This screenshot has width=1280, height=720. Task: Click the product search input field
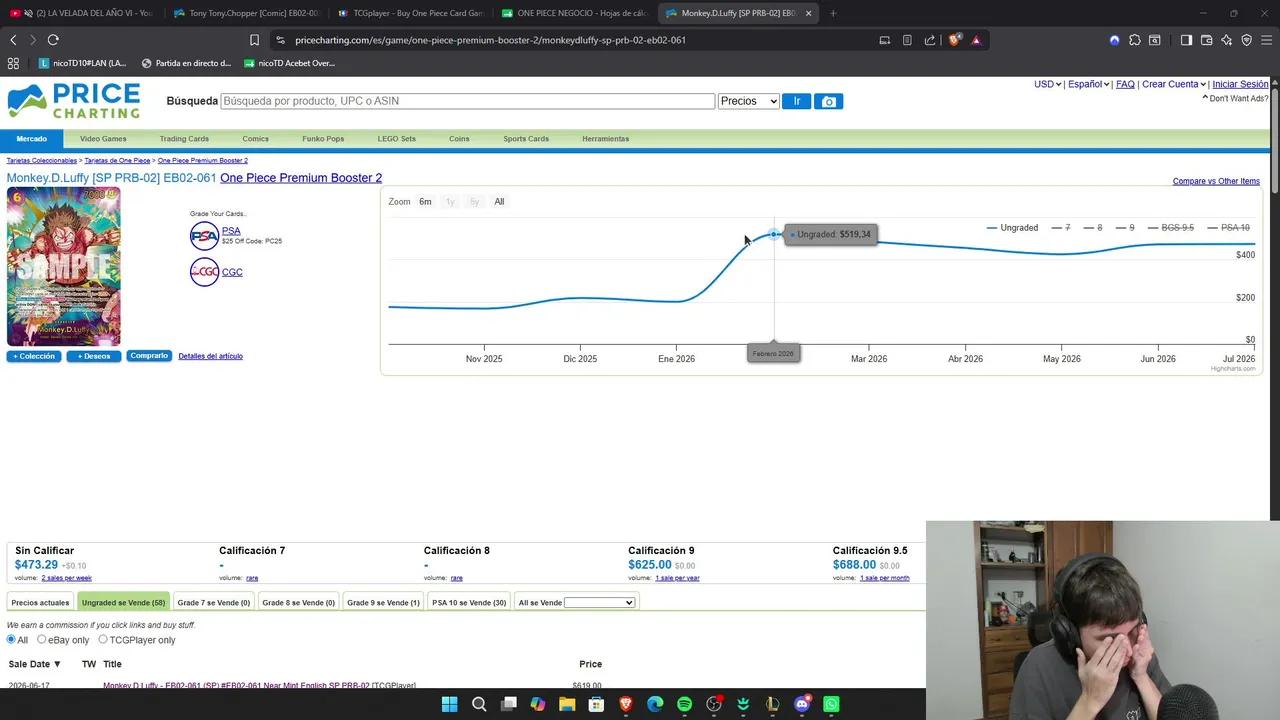[x=468, y=101]
